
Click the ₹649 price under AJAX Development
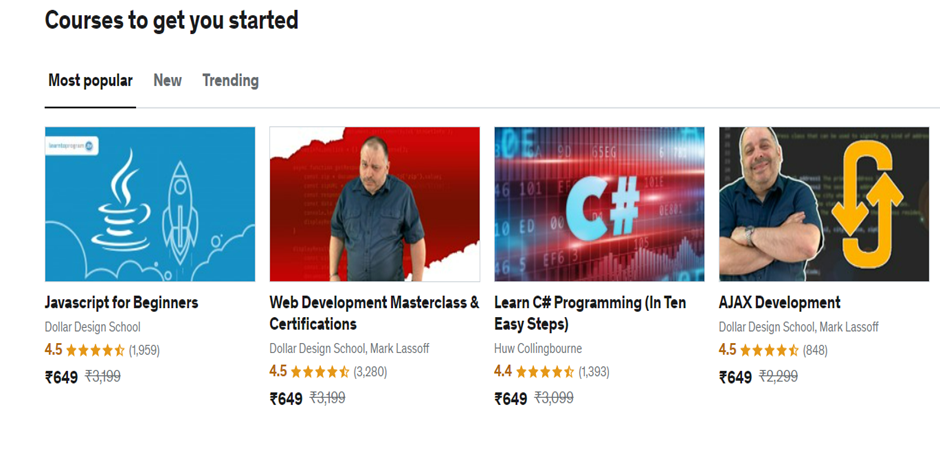pos(735,377)
